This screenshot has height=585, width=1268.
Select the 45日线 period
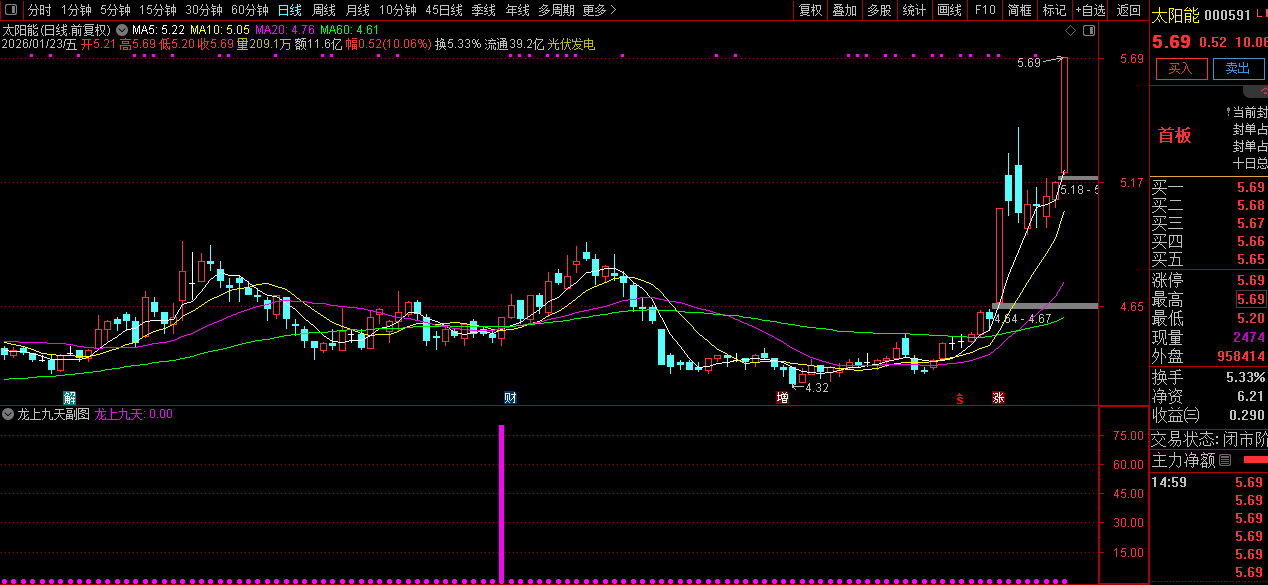pyautogui.click(x=443, y=10)
